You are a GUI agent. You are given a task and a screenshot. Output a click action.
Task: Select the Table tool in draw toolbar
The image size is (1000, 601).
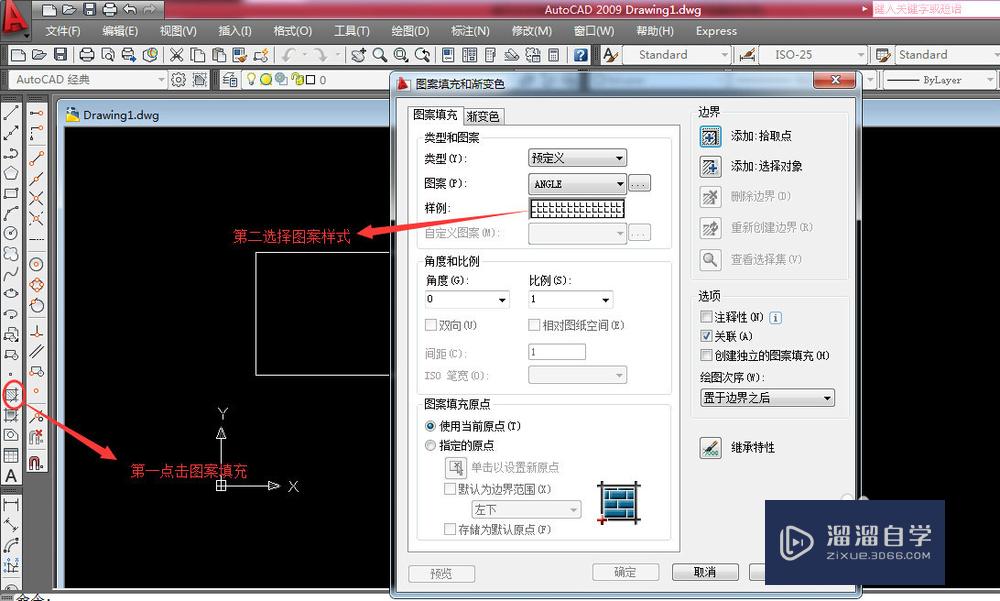[11, 456]
